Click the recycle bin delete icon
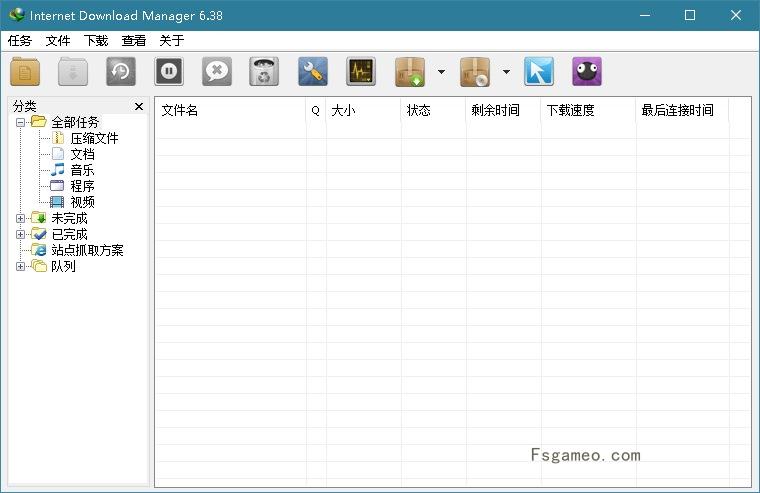760x493 pixels. [264, 72]
